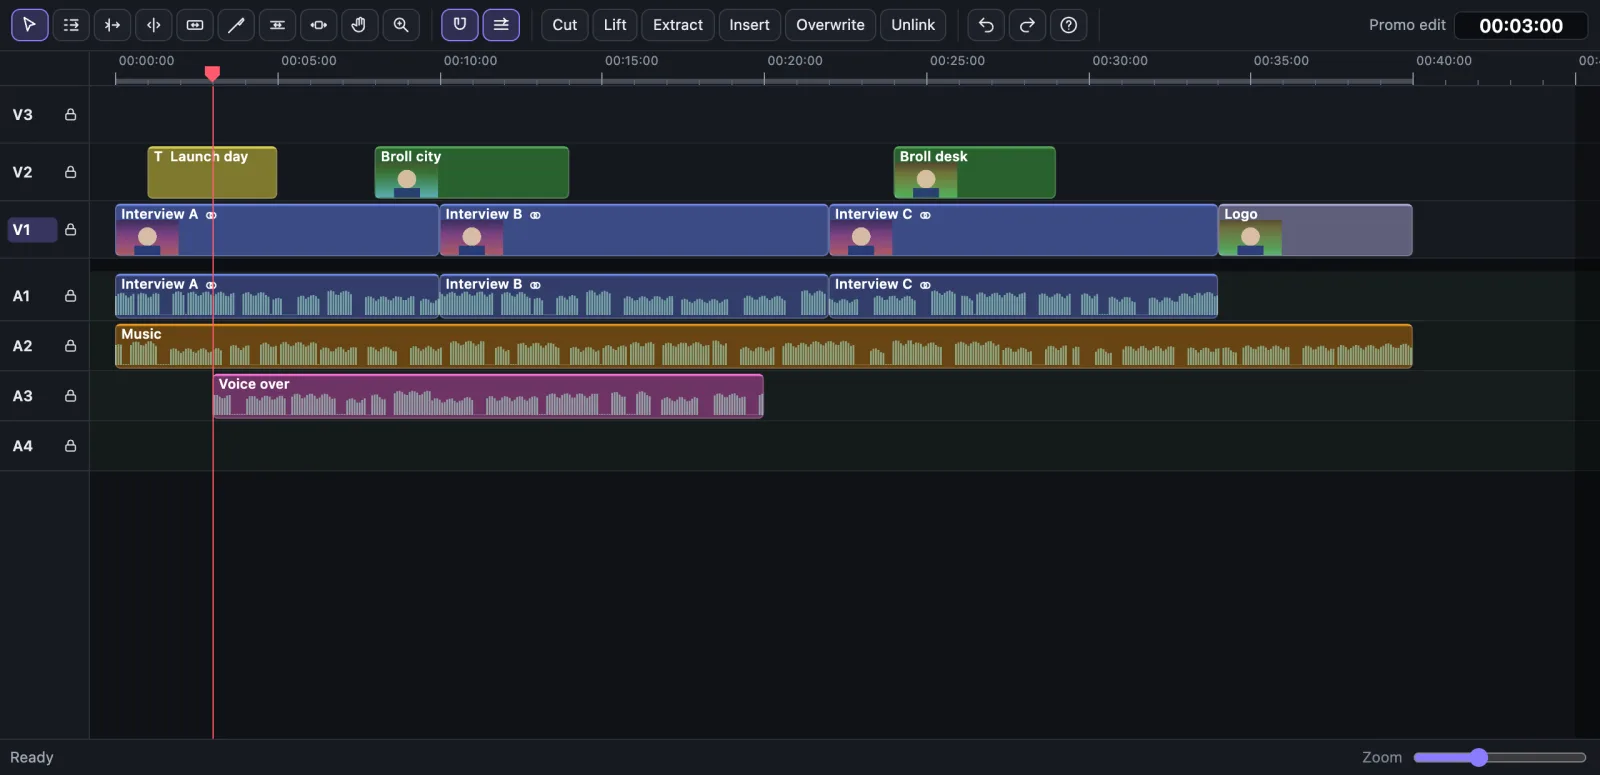
Task: Click the 00:03:00 timecode field
Action: (x=1521, y=26)
